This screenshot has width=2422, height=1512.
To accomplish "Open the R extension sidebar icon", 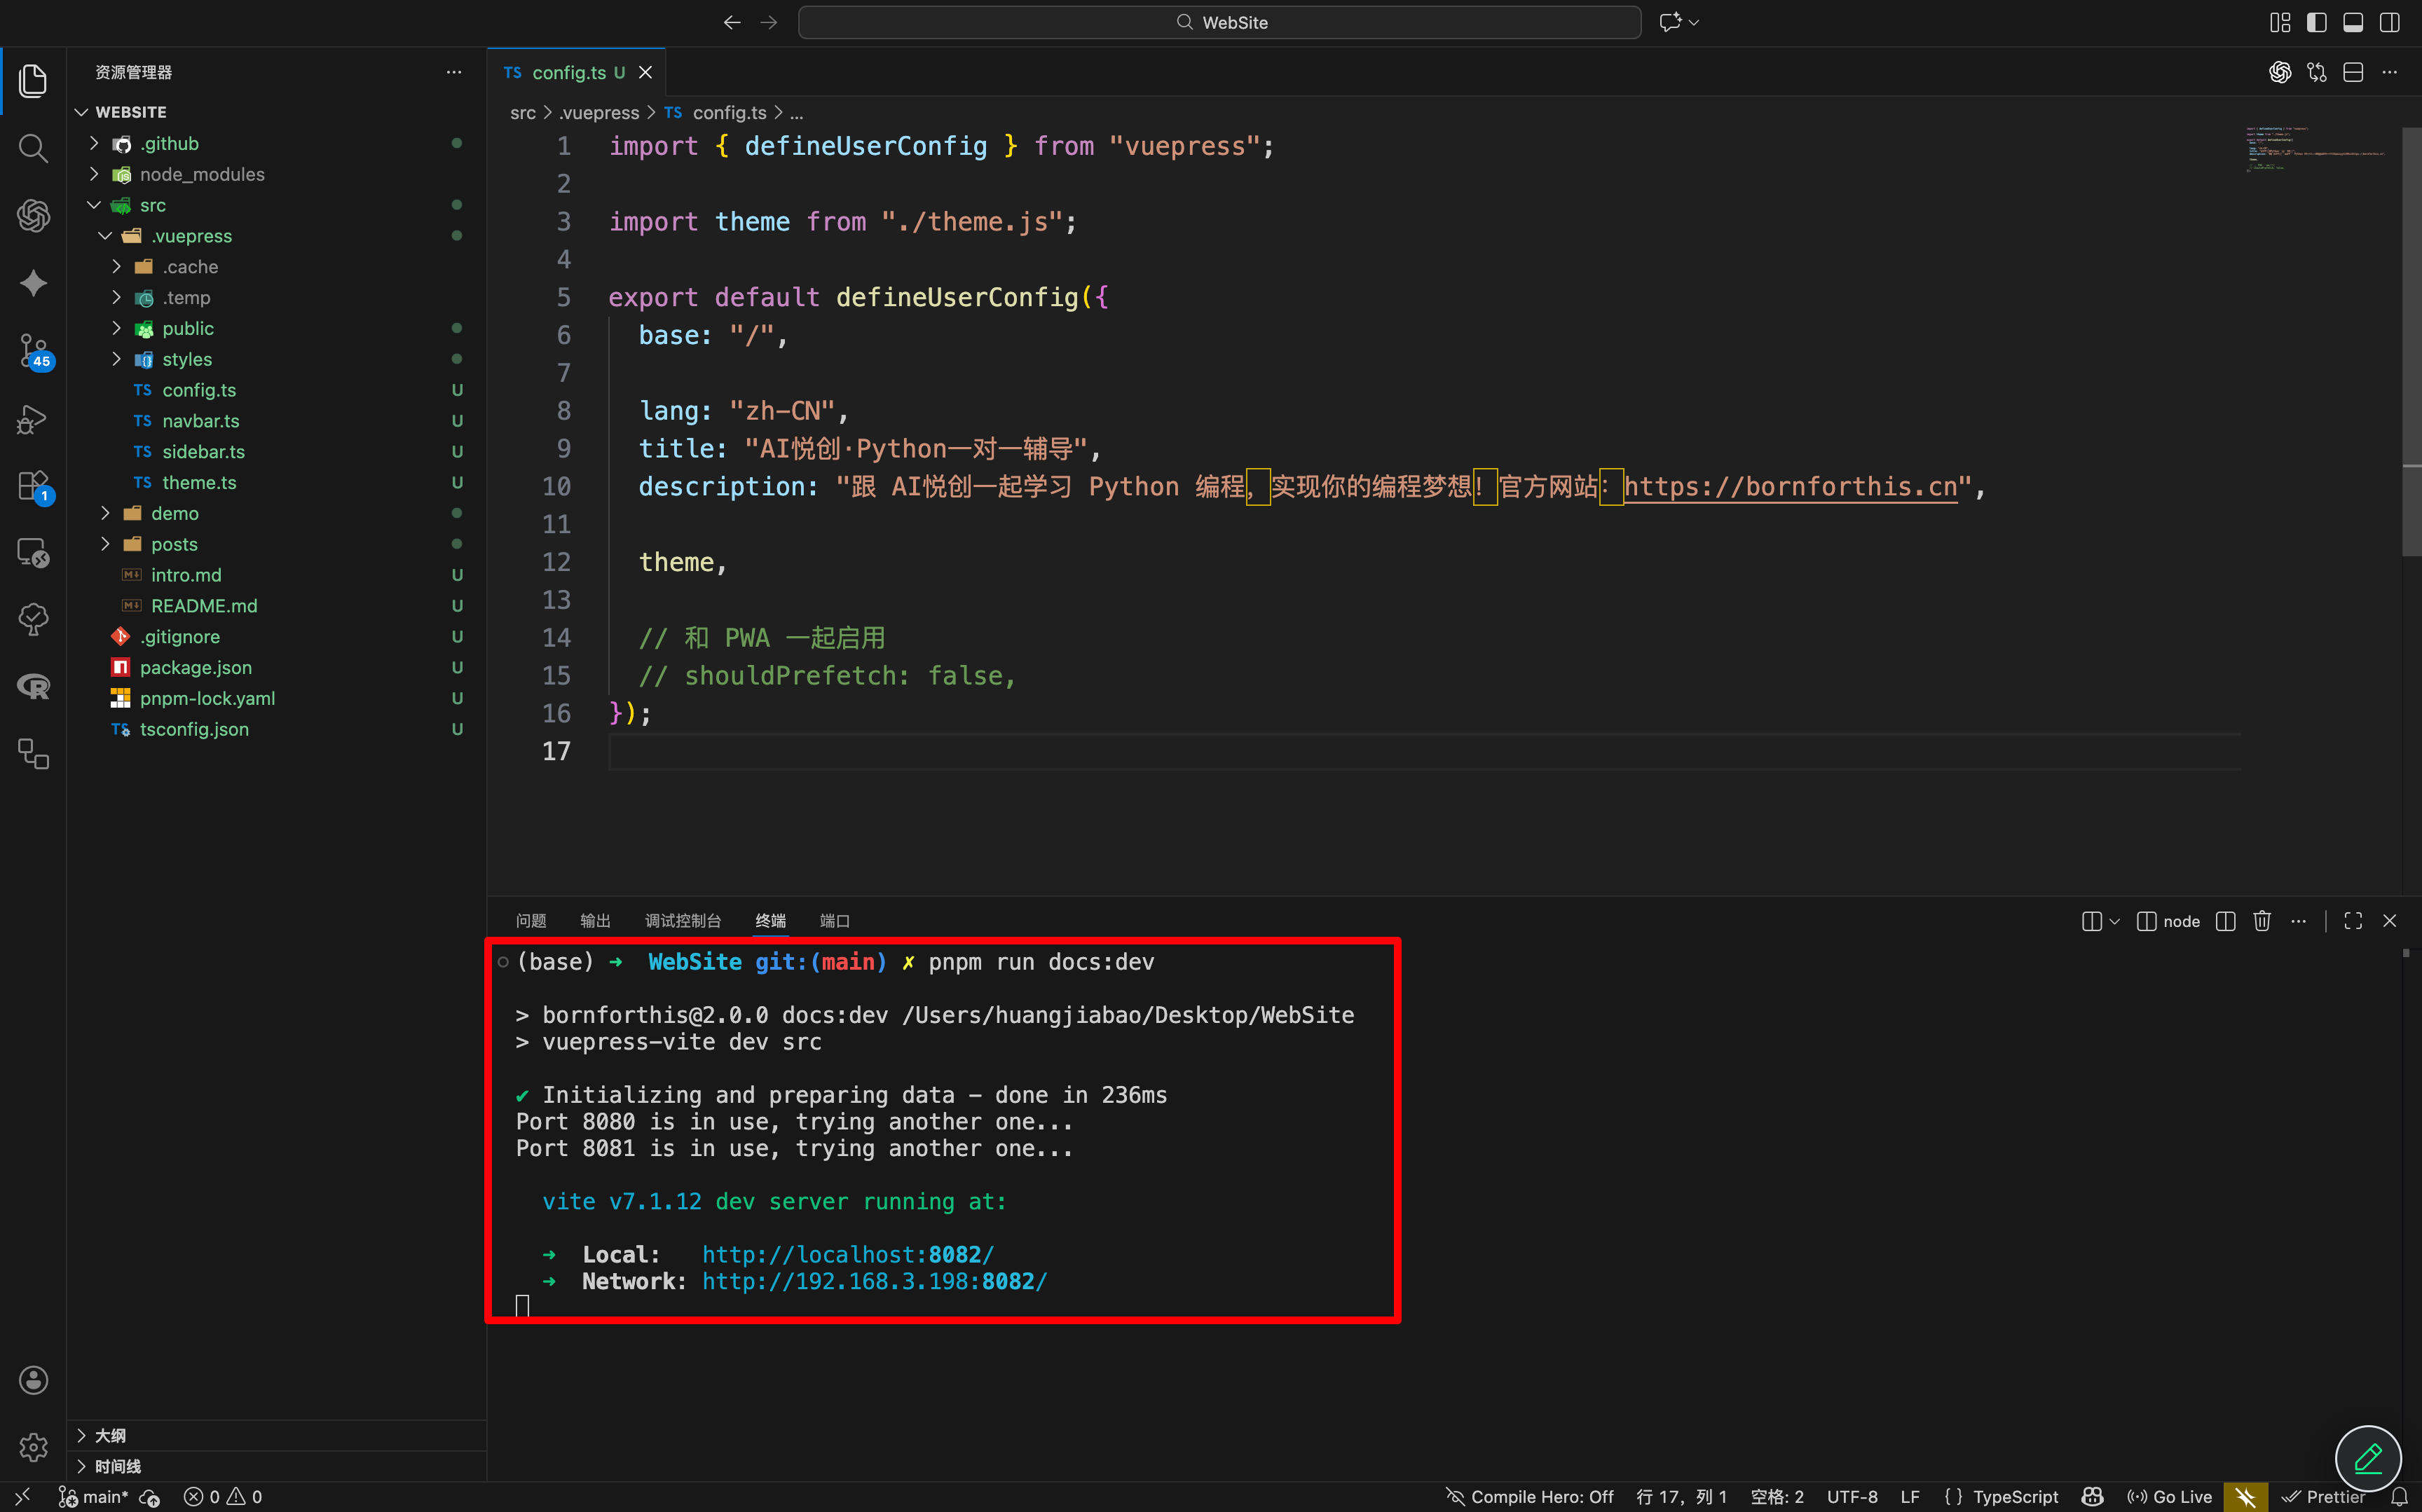I will (33, 687).
